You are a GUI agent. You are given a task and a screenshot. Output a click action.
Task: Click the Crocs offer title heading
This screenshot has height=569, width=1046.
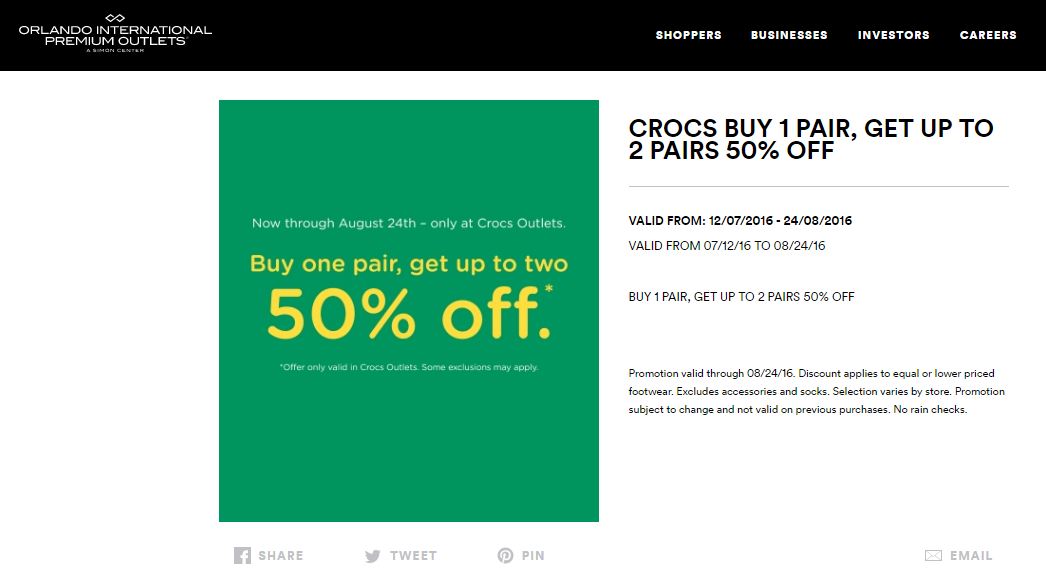point(811,140)
